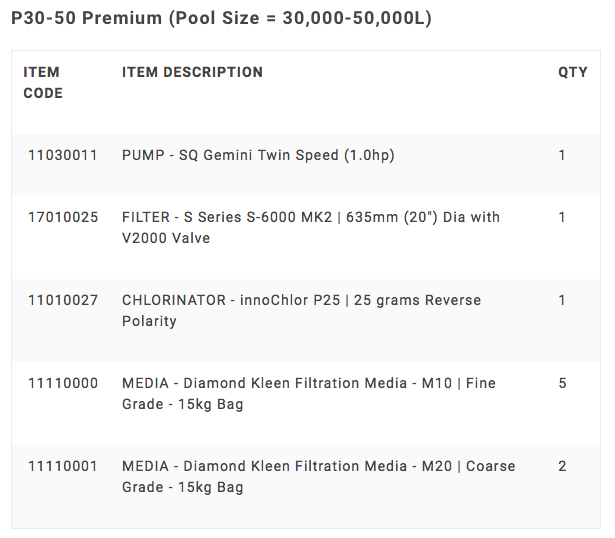
Task: Select item code 11010027
Action: tap(63, 300)
